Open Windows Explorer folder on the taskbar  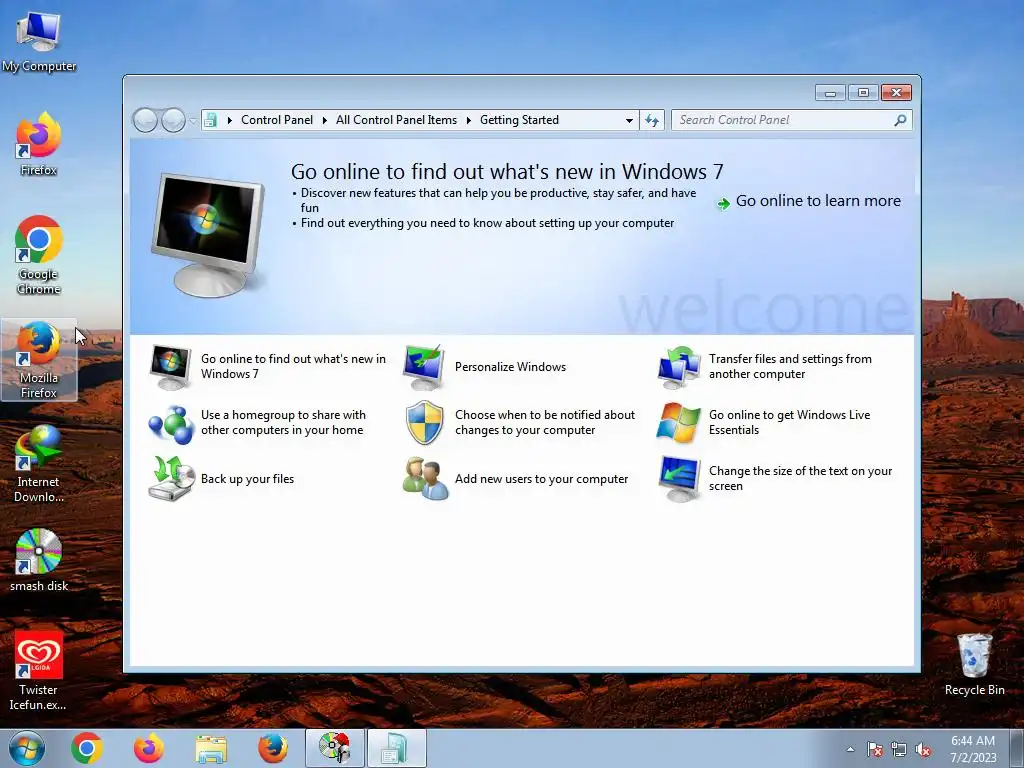pyautogui.click(x=211, y=748)
